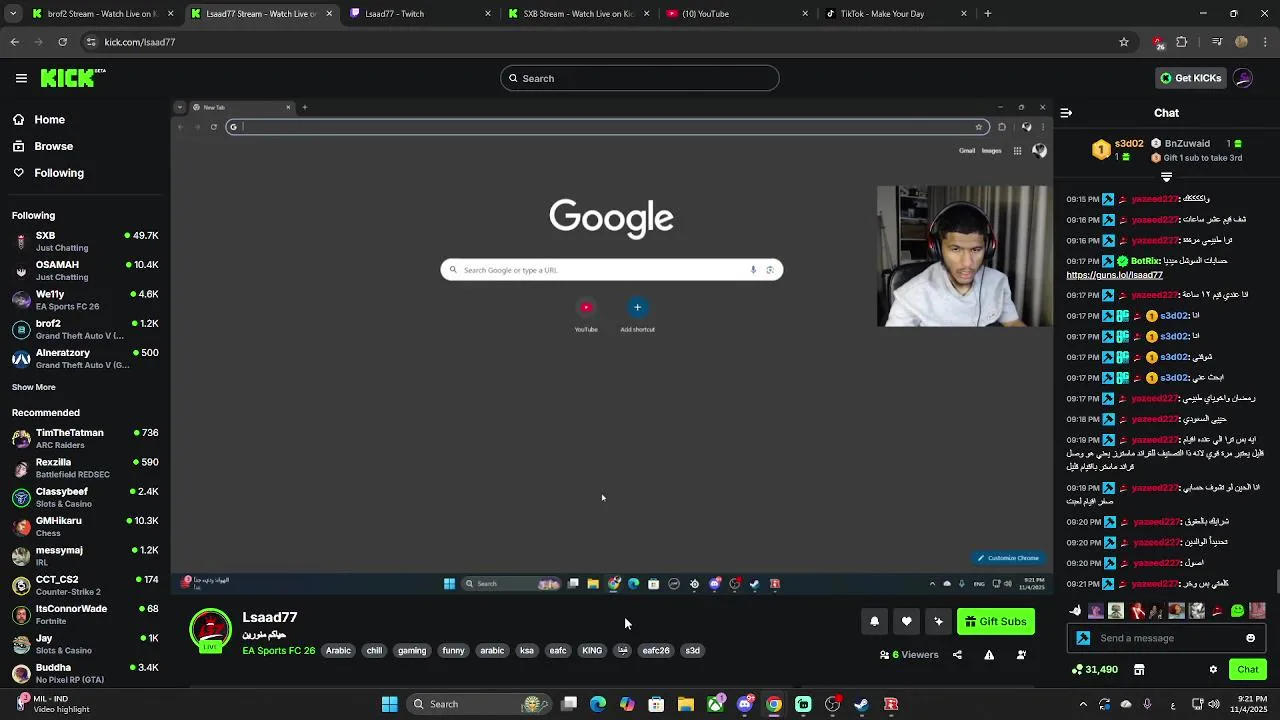Click the KING tag
Screen dimensions: 1280x720
tap(592, 651)
